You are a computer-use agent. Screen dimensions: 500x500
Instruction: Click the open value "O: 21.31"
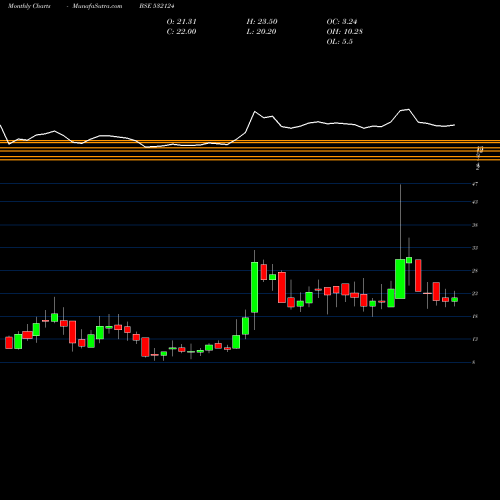[181, 22]
